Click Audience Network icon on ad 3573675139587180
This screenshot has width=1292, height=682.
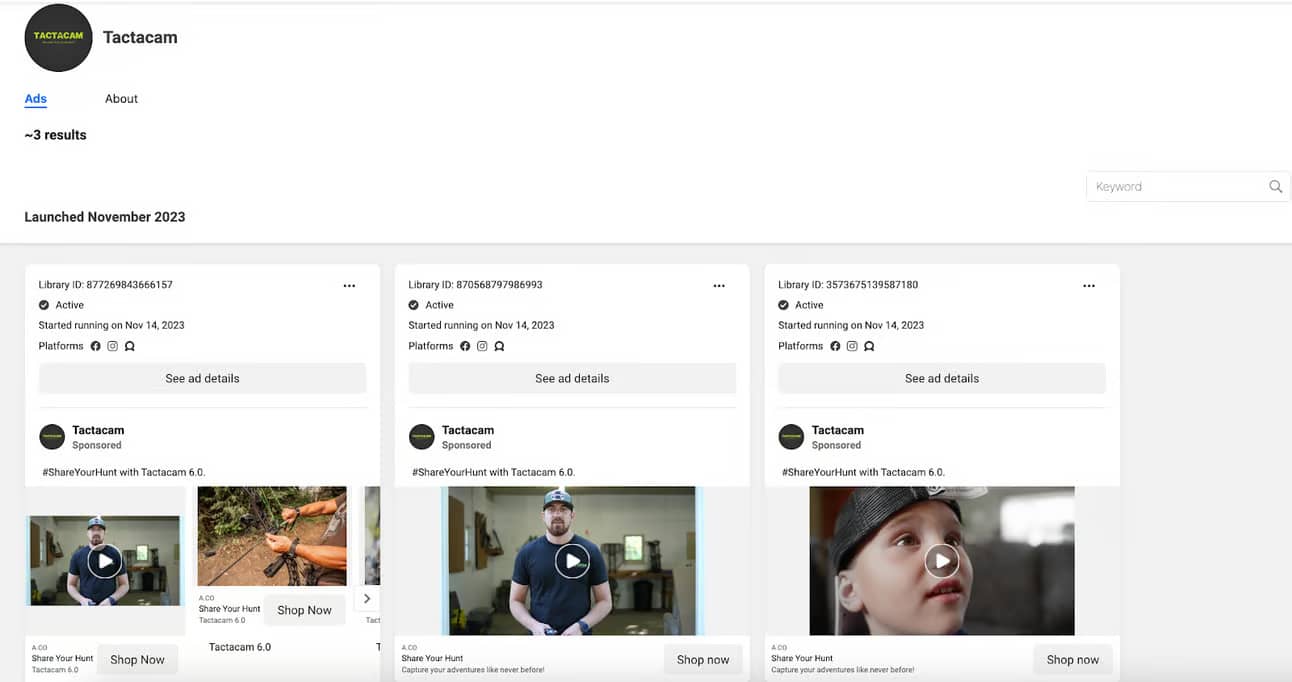tap(869, 346)
